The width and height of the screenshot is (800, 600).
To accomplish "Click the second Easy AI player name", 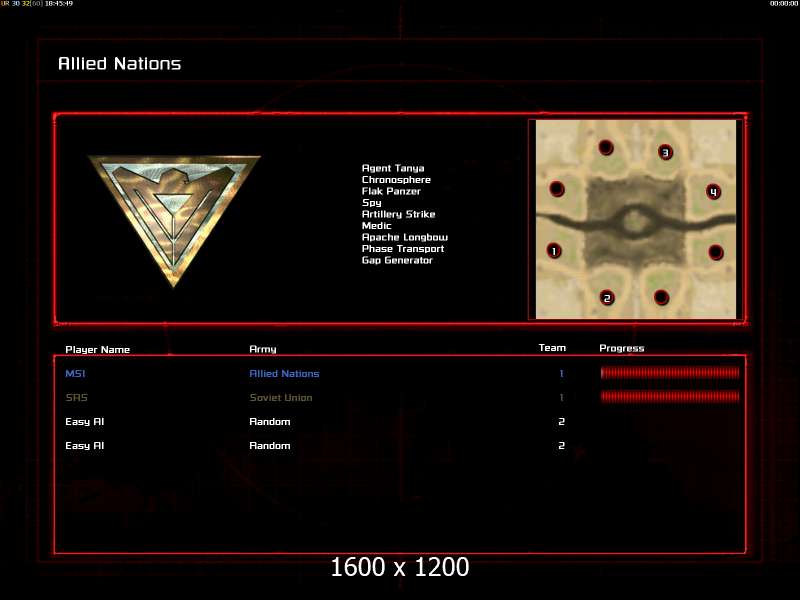I will click(85, 445).
